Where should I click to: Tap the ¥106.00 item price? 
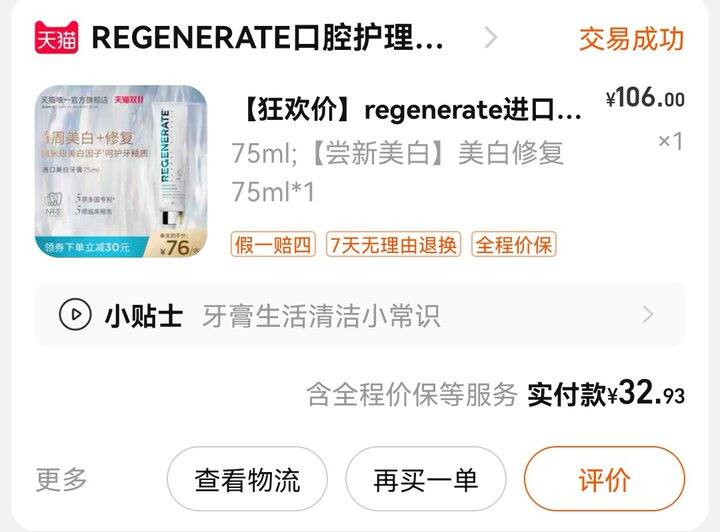click(645, 98)
